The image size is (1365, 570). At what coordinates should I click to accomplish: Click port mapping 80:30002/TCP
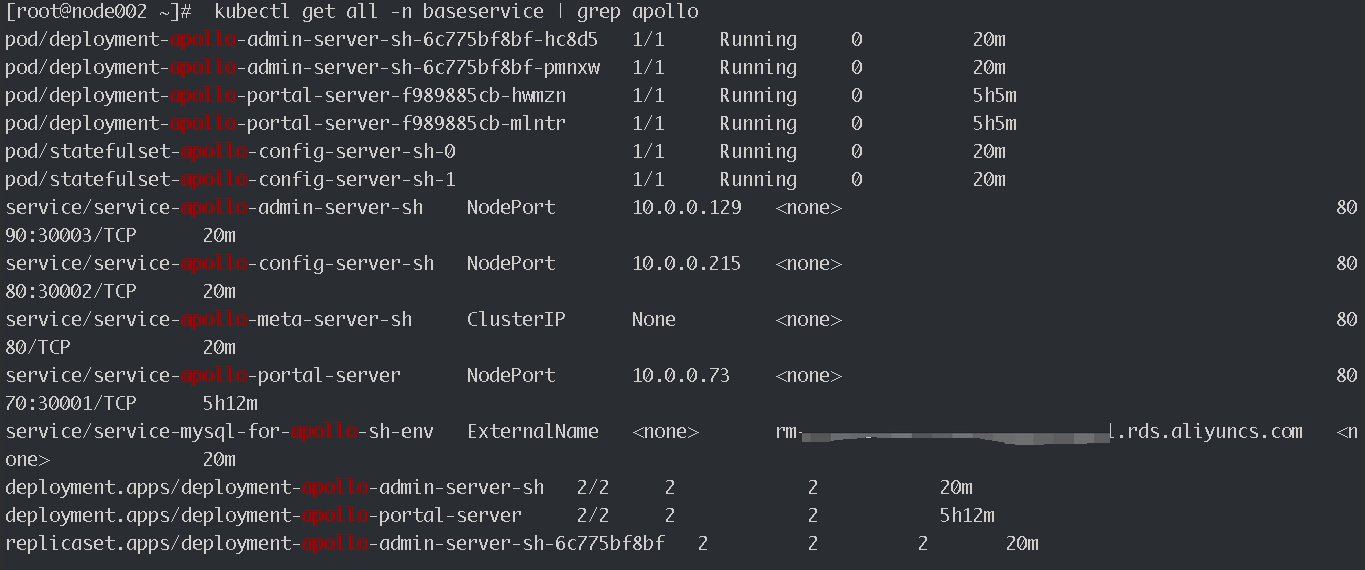(x=71, y=292)
